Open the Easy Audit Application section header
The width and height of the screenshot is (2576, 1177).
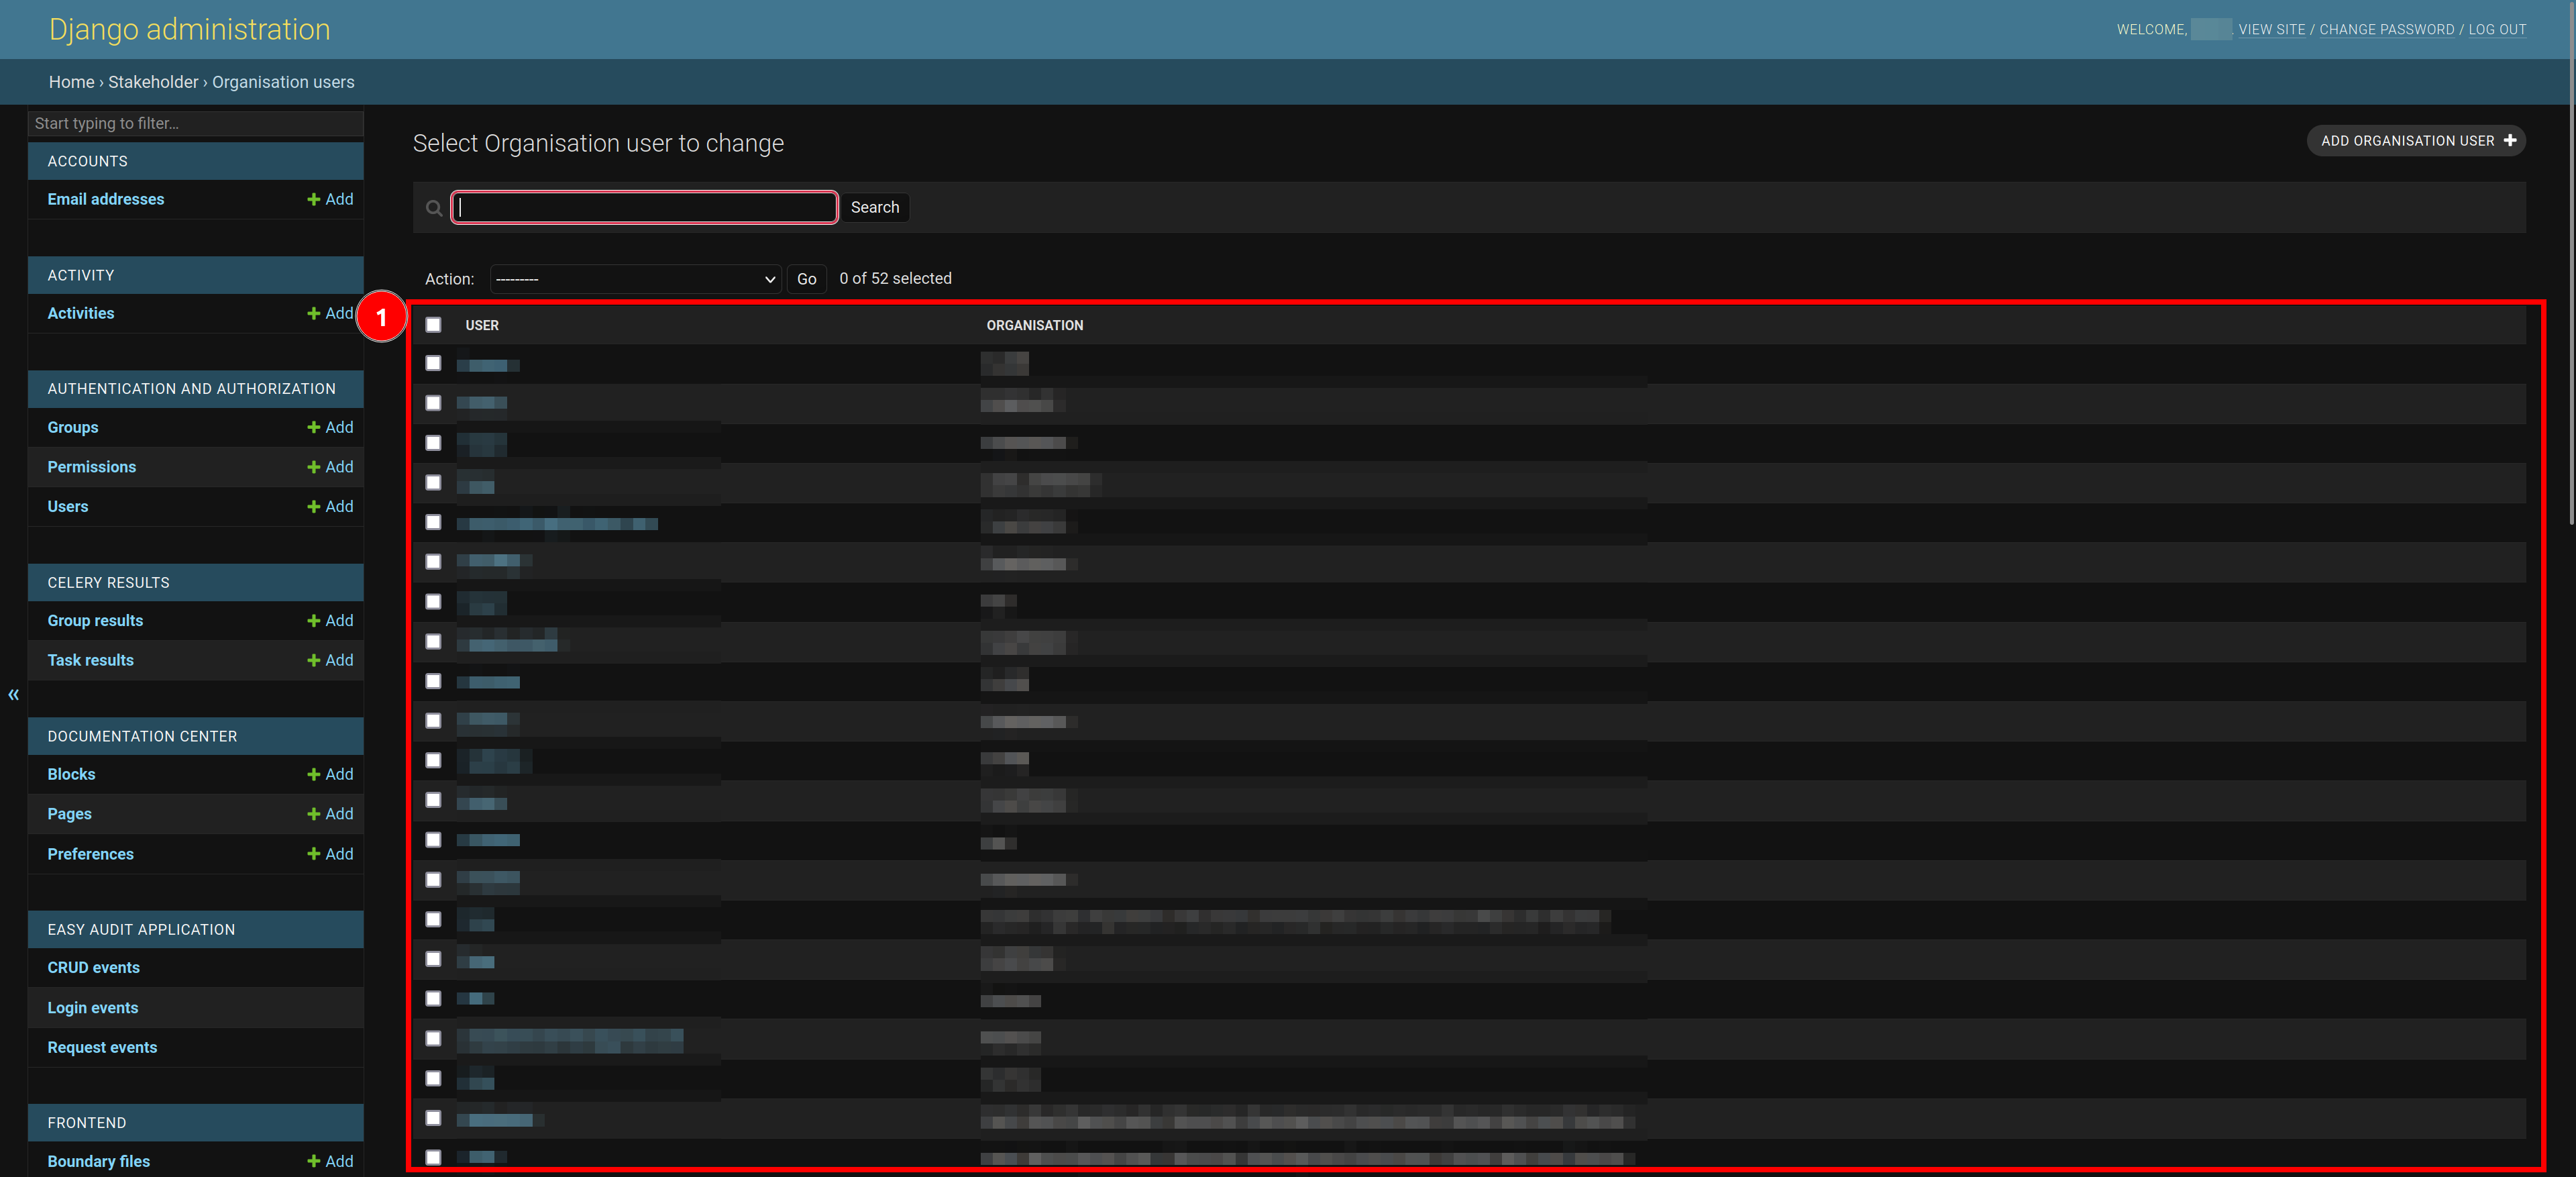(142, 930)
